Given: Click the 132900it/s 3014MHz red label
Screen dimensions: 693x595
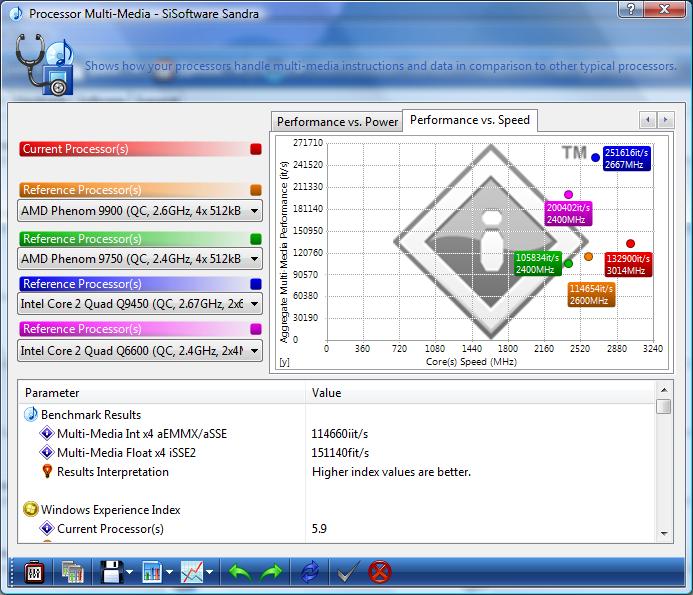Looking at the screenshot, I should tap(628, 264).
